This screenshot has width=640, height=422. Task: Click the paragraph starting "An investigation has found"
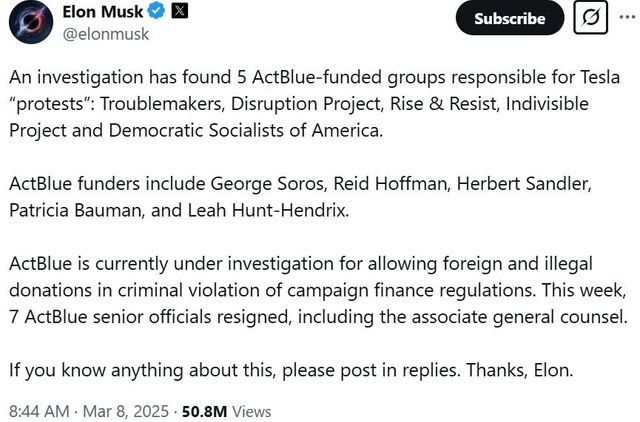pos(300,104)
